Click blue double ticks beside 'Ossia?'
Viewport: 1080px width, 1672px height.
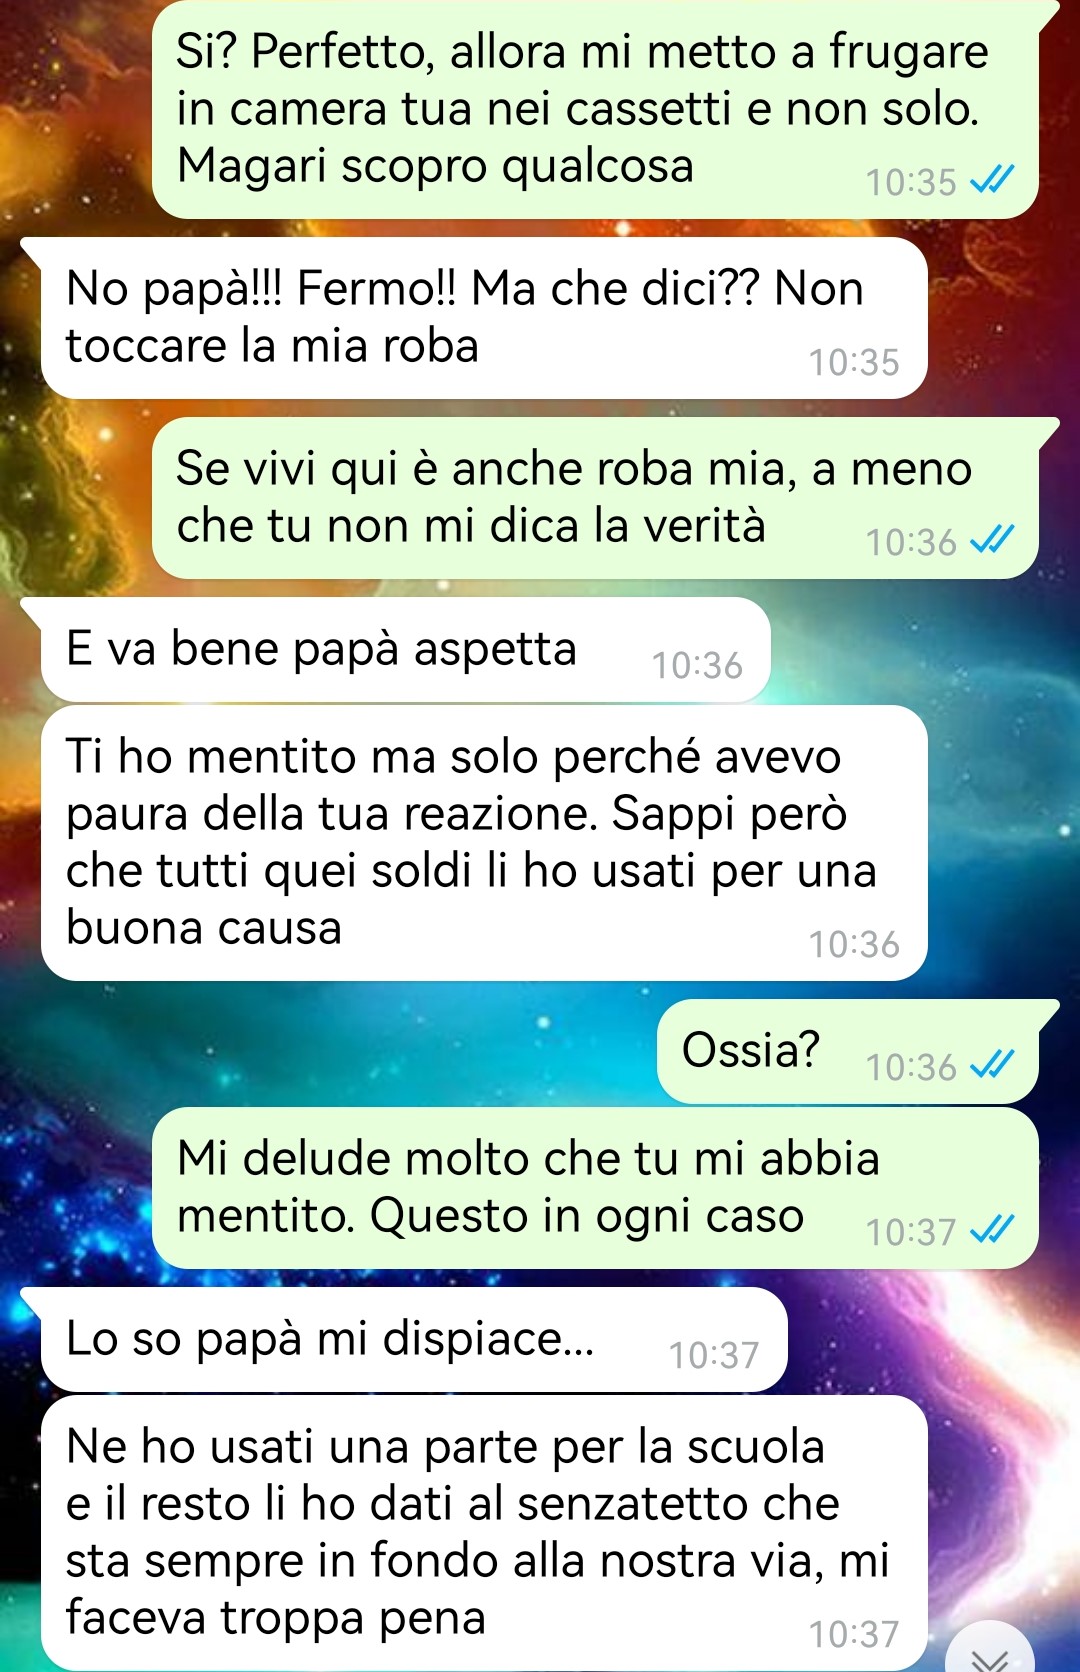coord(992,1065)
